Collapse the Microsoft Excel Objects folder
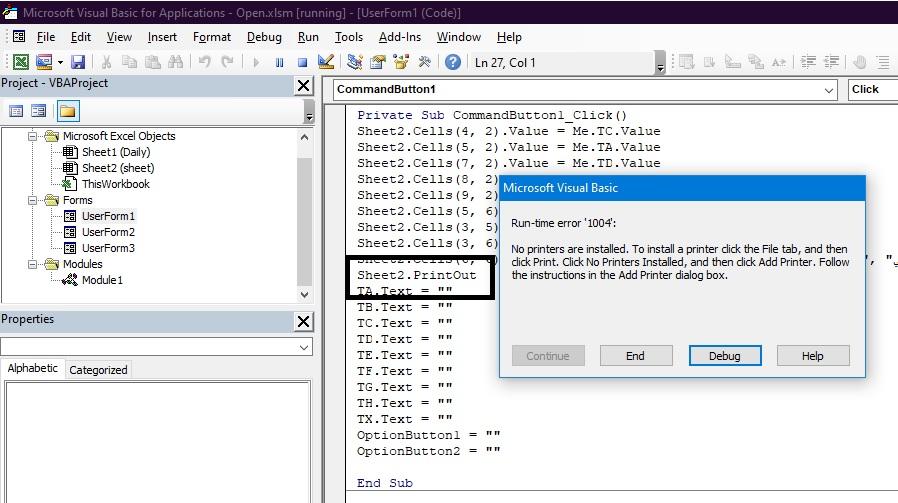 (x=33, y=136)
